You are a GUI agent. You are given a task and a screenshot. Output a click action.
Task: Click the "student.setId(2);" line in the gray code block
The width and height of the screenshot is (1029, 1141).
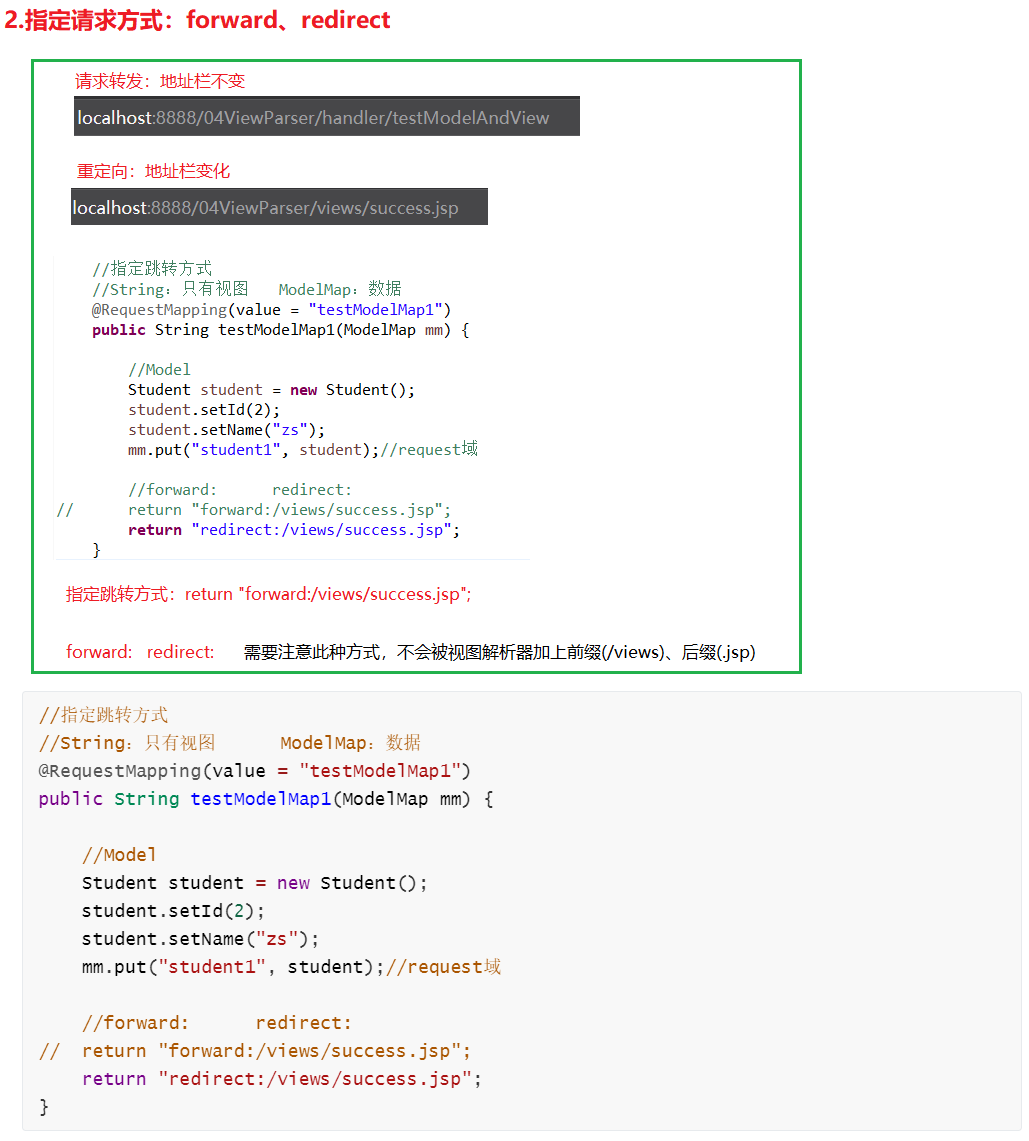click(x=173, y=911)
